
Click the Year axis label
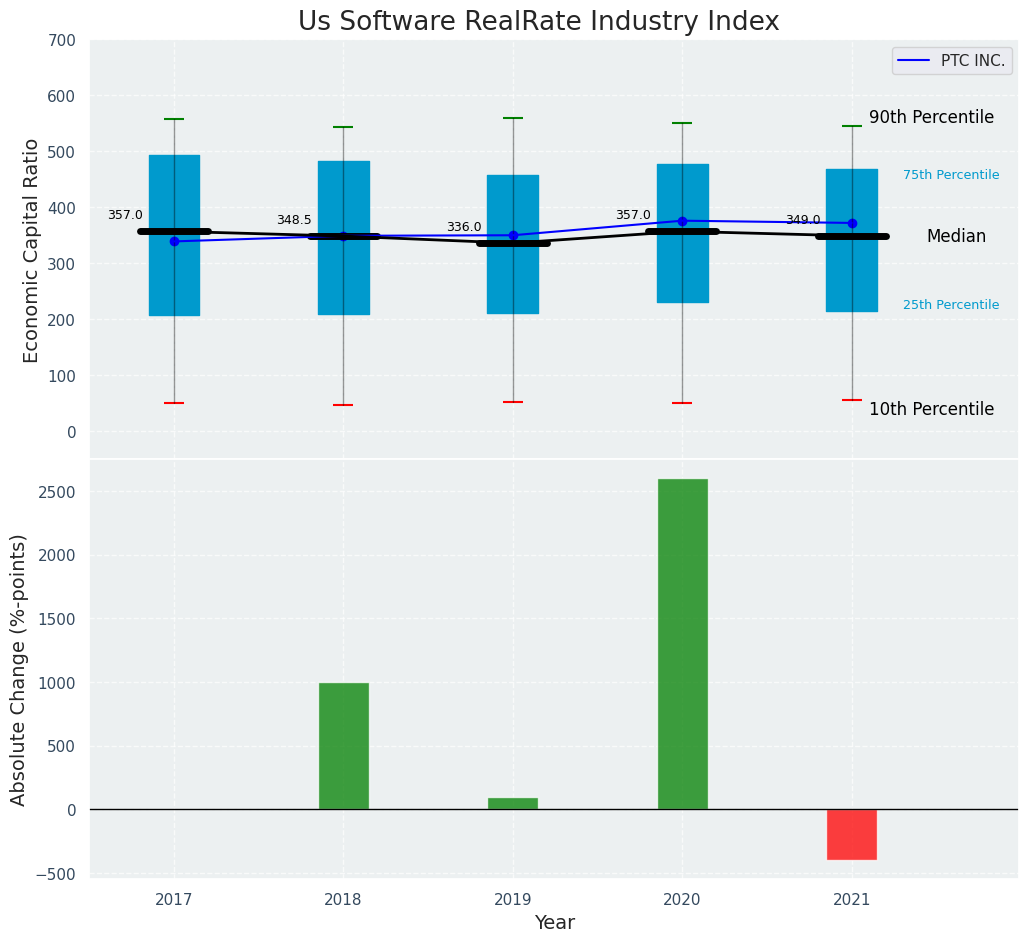point(555,922)
